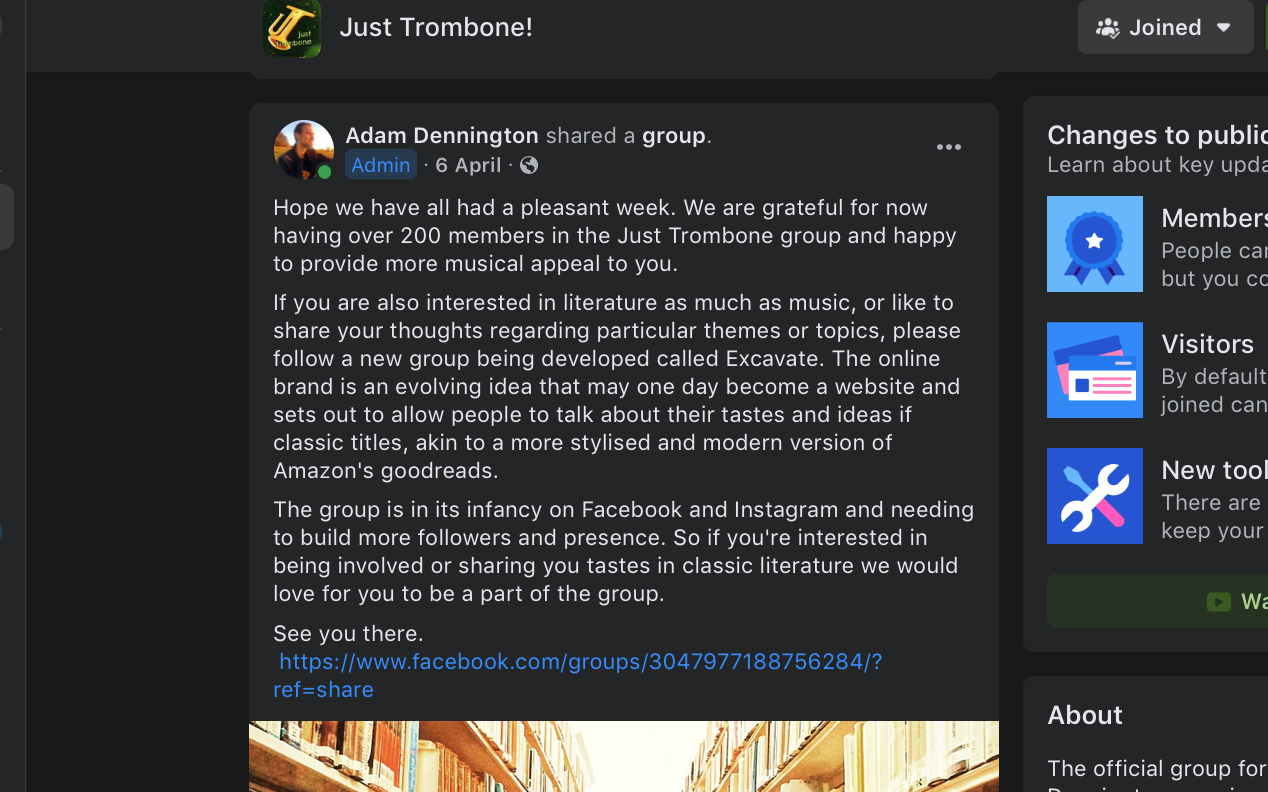Click the public globe audience icon
The height and width of the screenshot is (792, 1268).
529,165
